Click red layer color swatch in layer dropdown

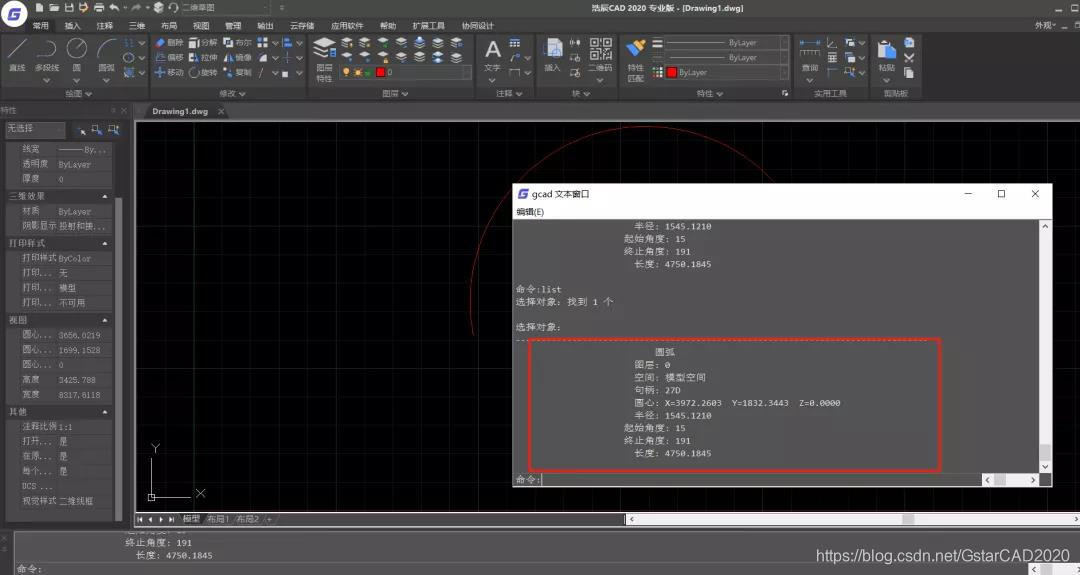pyautogui.click(x=380, y=72)
